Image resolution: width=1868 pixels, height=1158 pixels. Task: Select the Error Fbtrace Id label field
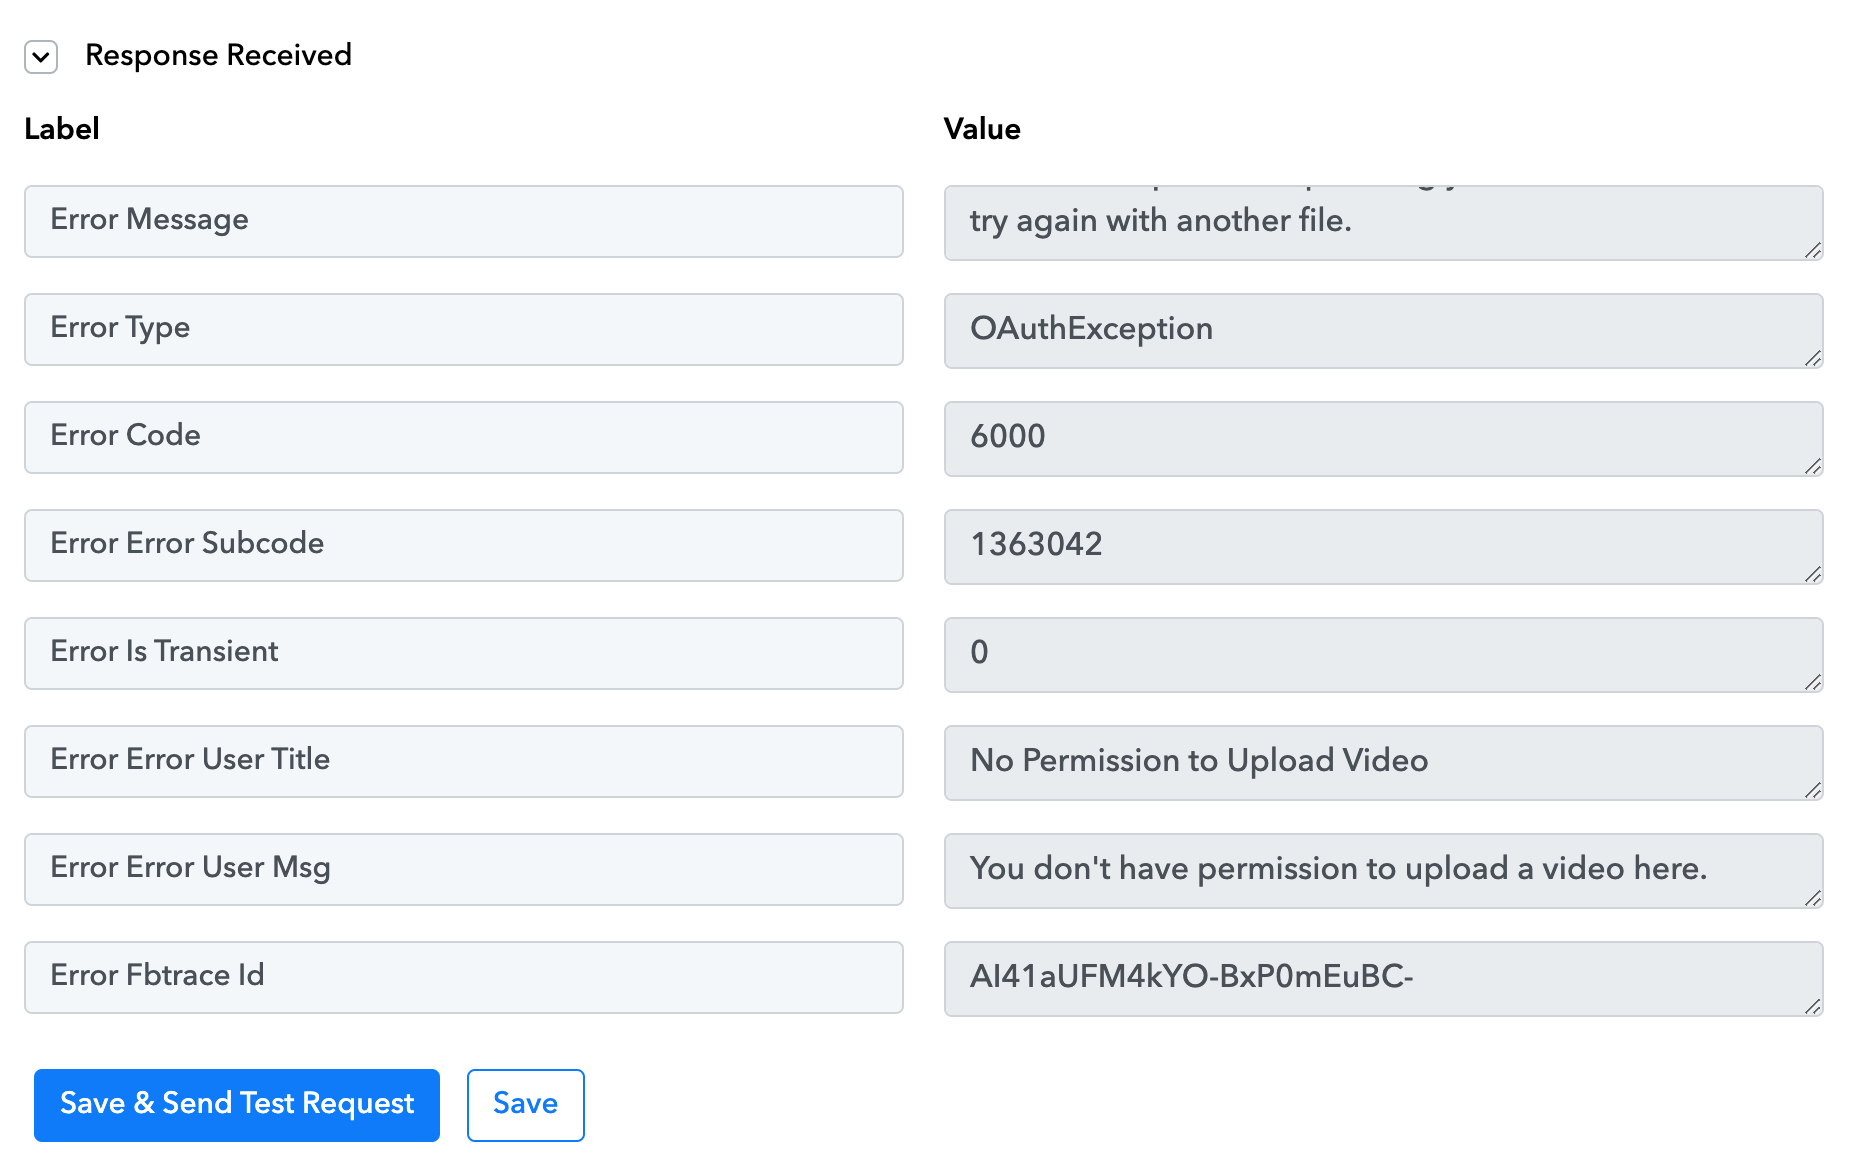pyautogui.click(x=464, y=977)
